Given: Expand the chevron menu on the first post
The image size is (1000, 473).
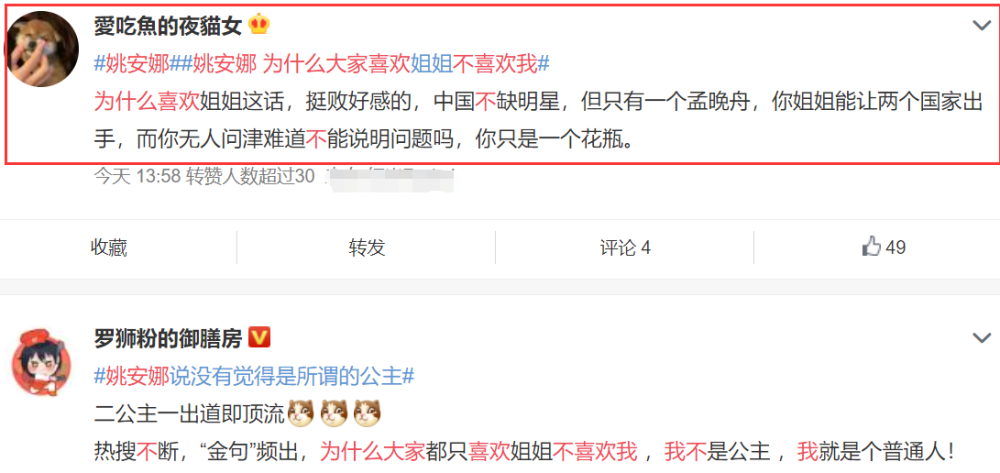Looking at the screenshot, I should (x=982, y=25).
